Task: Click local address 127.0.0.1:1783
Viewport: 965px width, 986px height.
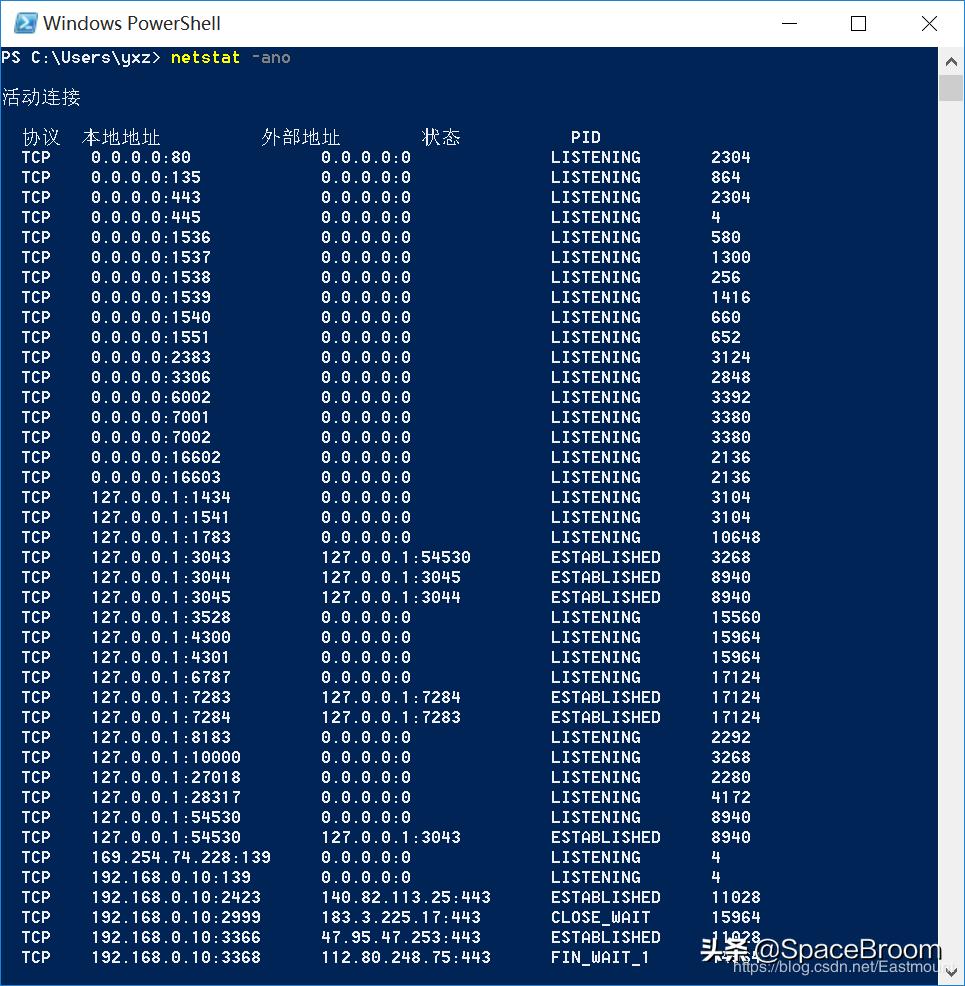Action: (x=161, y=538)
